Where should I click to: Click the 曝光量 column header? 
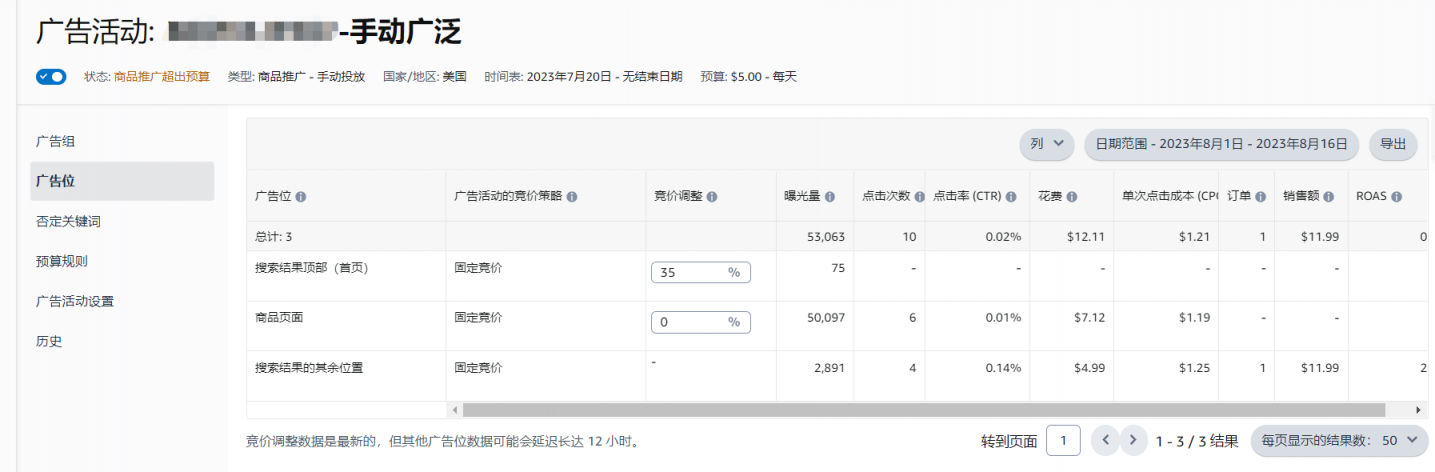click(802, 197)
